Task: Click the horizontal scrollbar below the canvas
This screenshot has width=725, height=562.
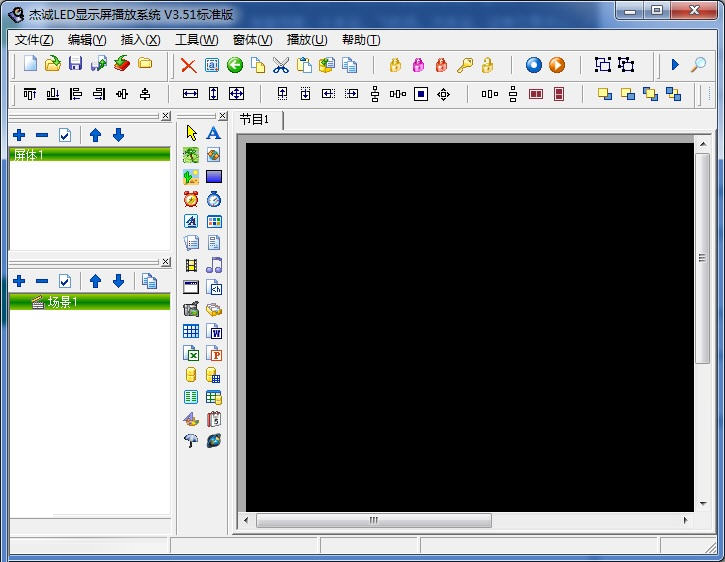Action: (x=373, y=521)
